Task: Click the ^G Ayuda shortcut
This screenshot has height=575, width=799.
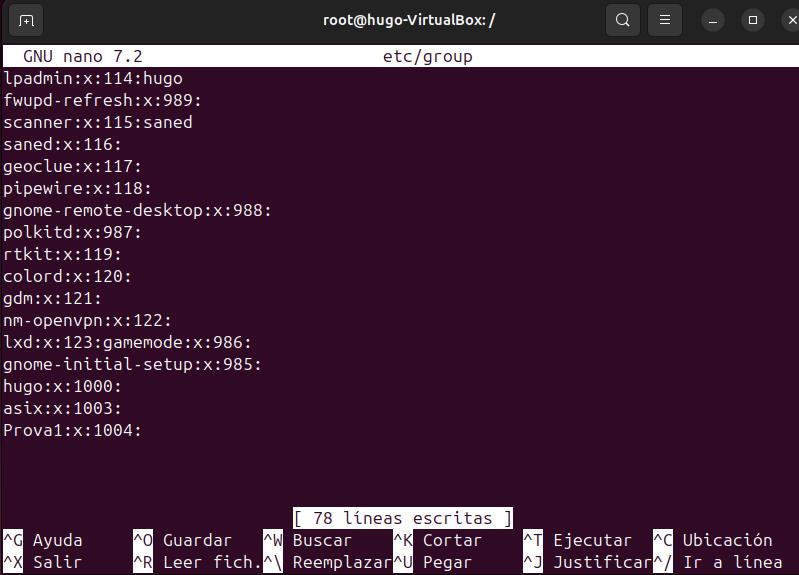Action: (43, 540)
